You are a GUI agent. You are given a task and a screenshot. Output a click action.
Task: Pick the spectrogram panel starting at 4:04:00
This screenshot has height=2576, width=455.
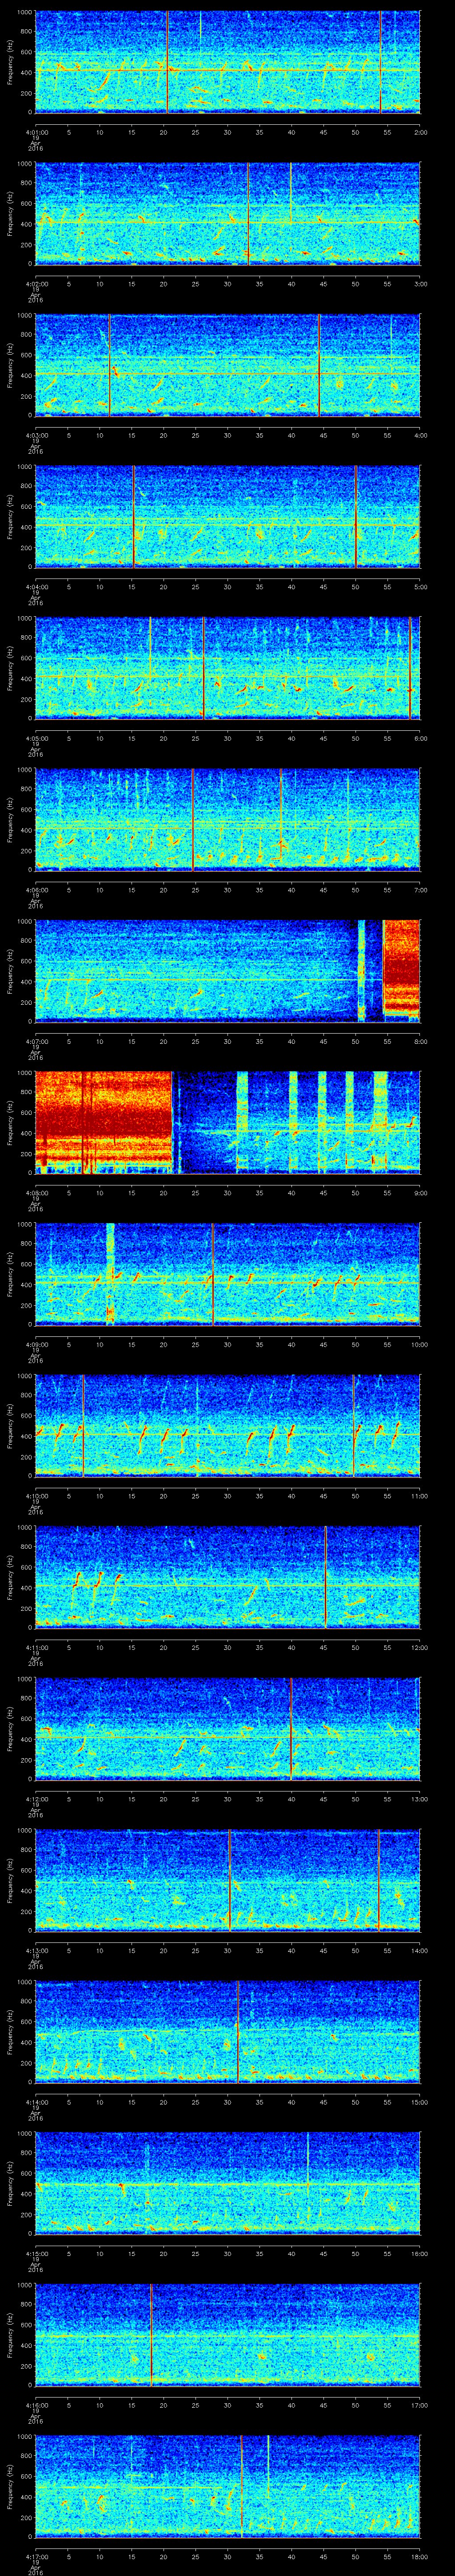pos(228,516)
